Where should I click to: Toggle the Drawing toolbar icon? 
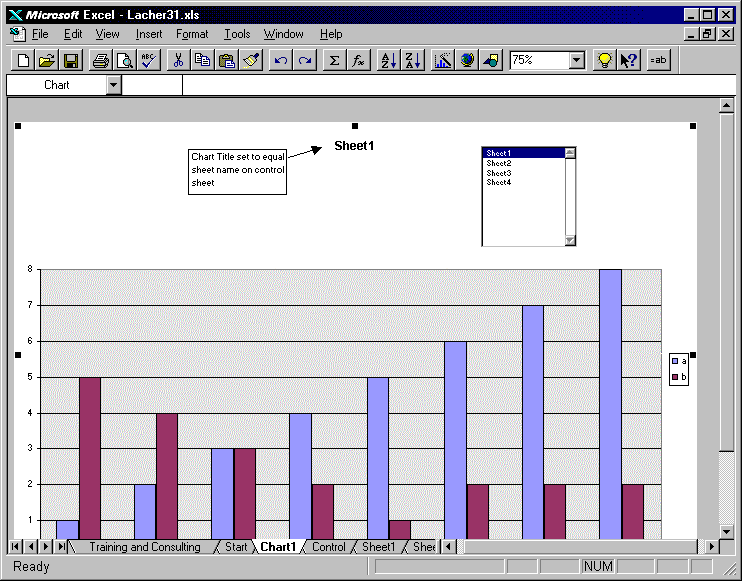(x=491, y=61)
